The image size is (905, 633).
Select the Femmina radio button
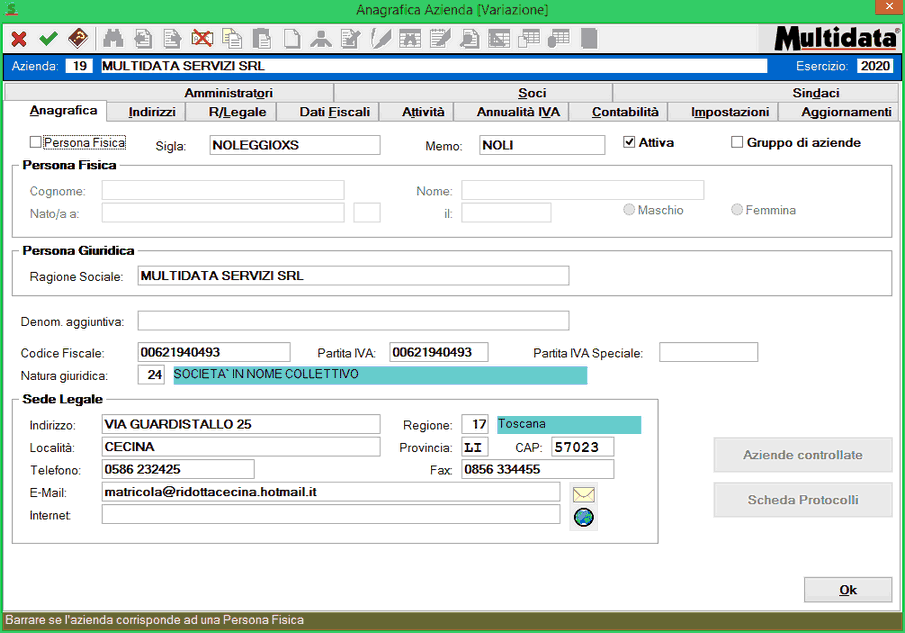(x=737, y=209)
